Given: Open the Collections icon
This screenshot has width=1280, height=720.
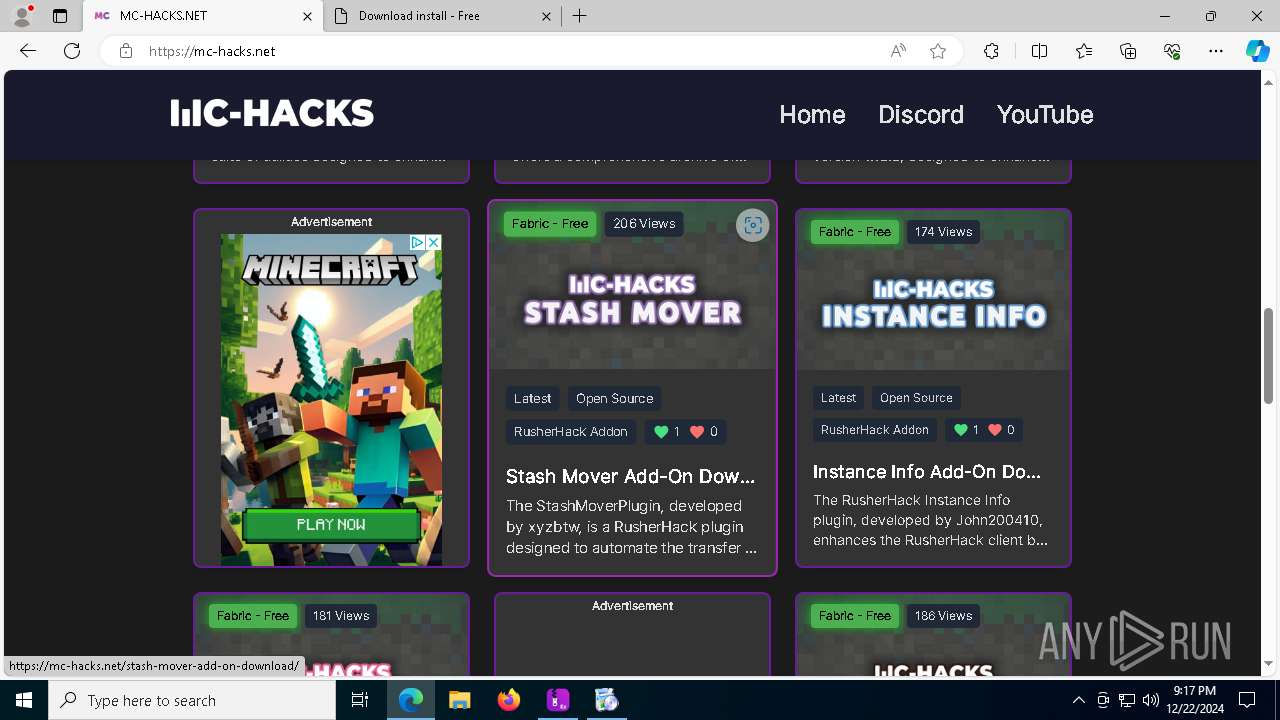Looking at the screenshot, I should [x=1128, y=51].
